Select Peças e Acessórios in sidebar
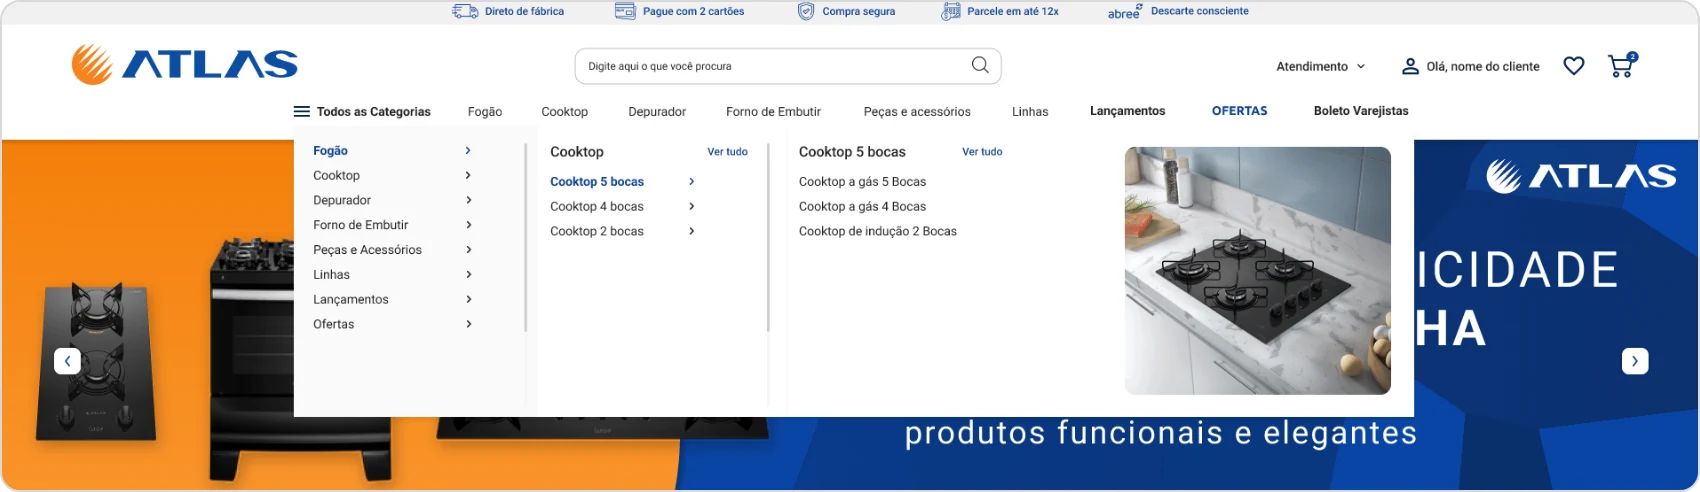1700x492 pixels. (x=367, y=250)
